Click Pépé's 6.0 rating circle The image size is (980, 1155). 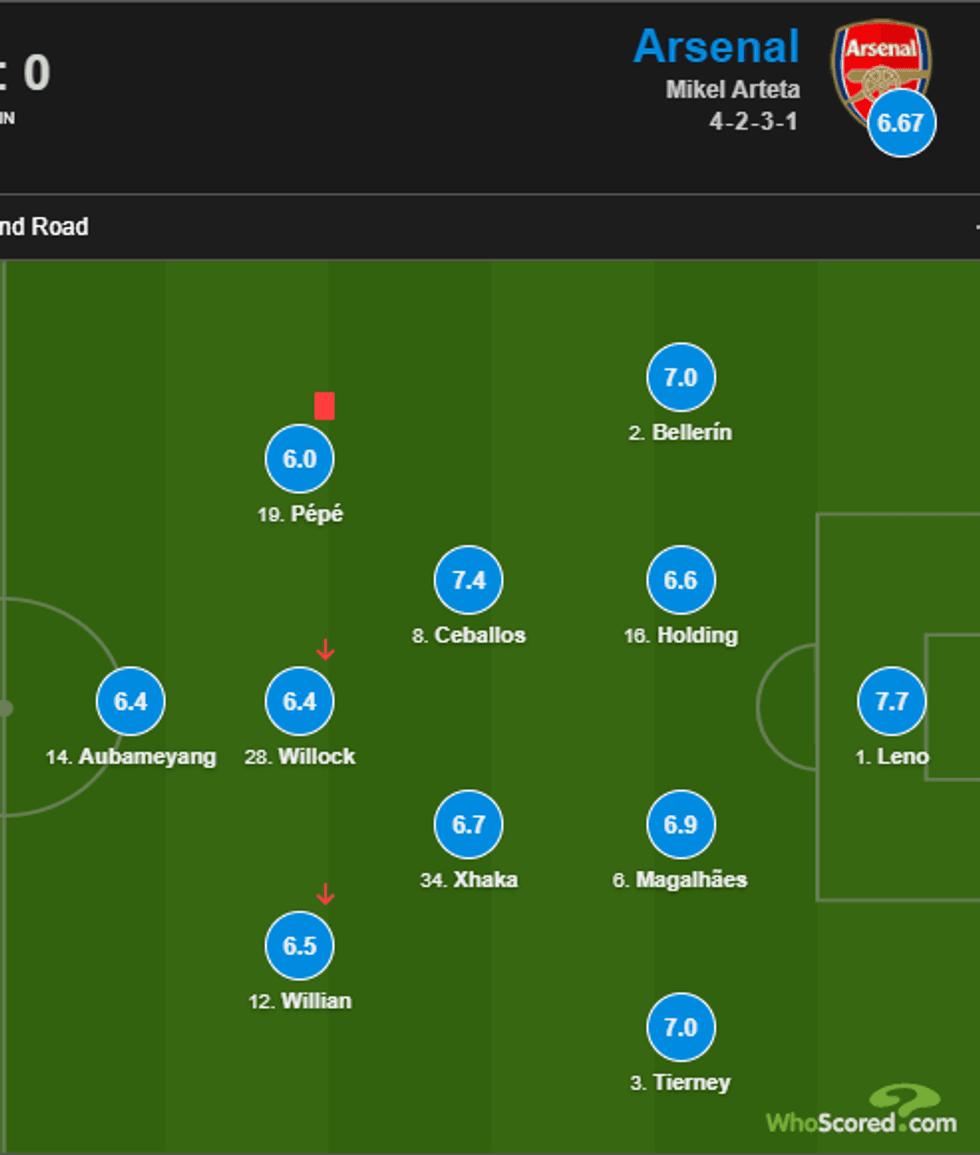(299, 459)
